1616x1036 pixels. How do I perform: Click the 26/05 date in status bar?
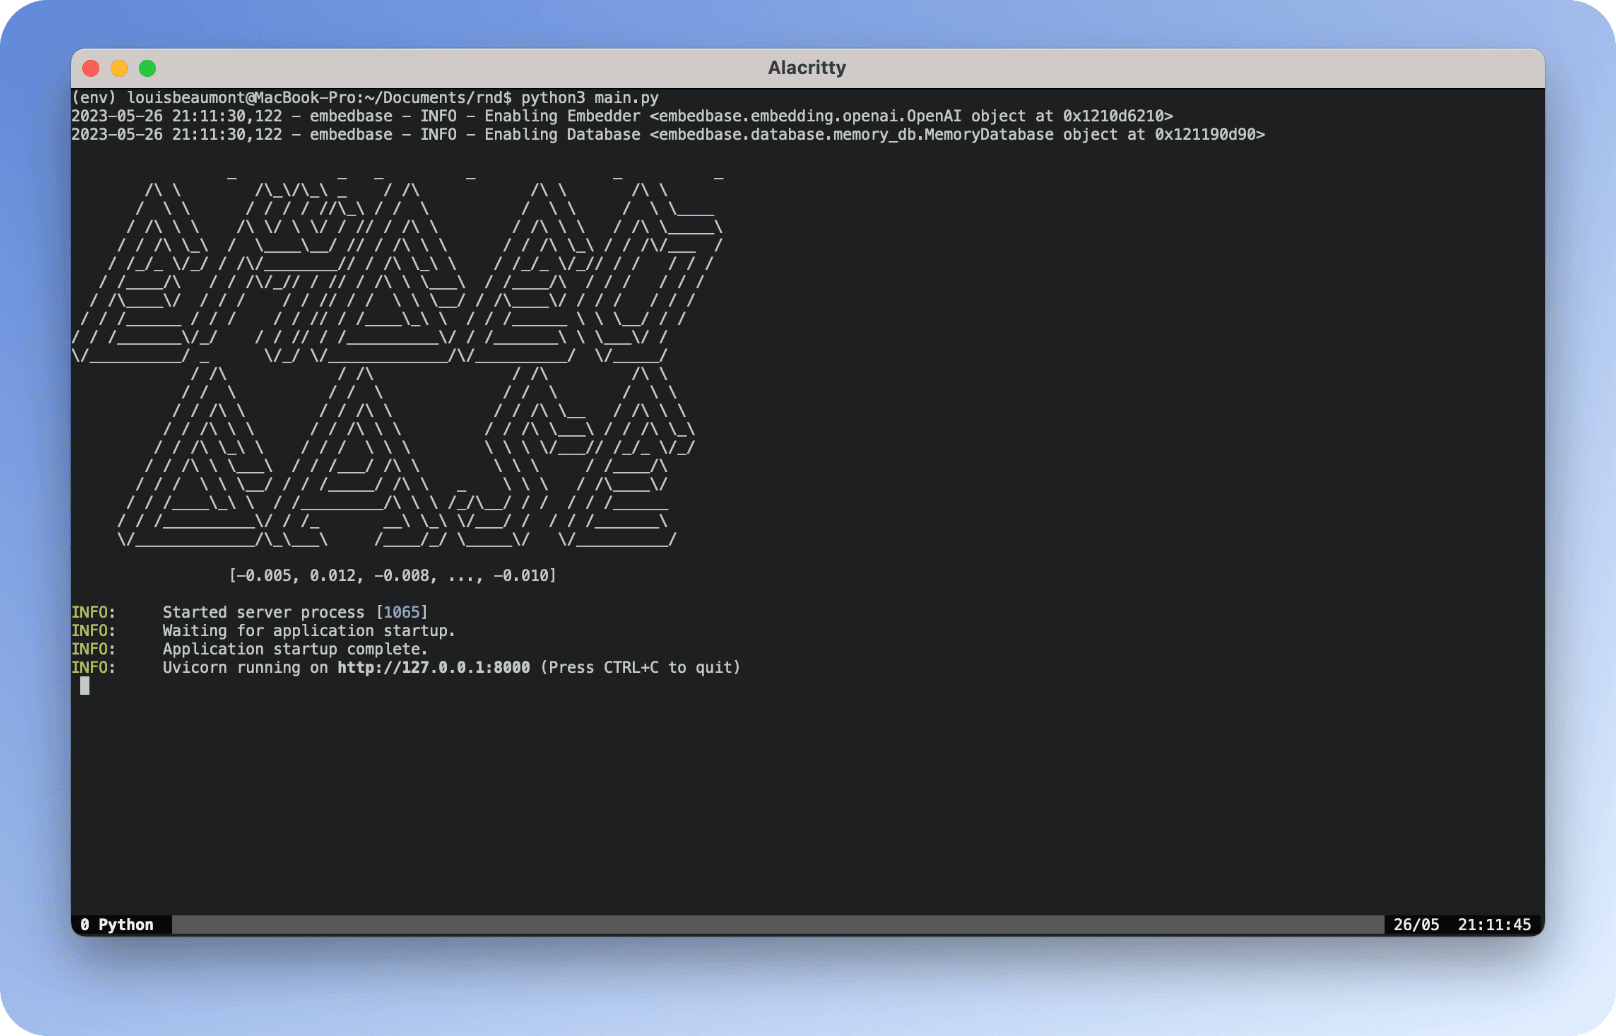(x=1416, y=925)
